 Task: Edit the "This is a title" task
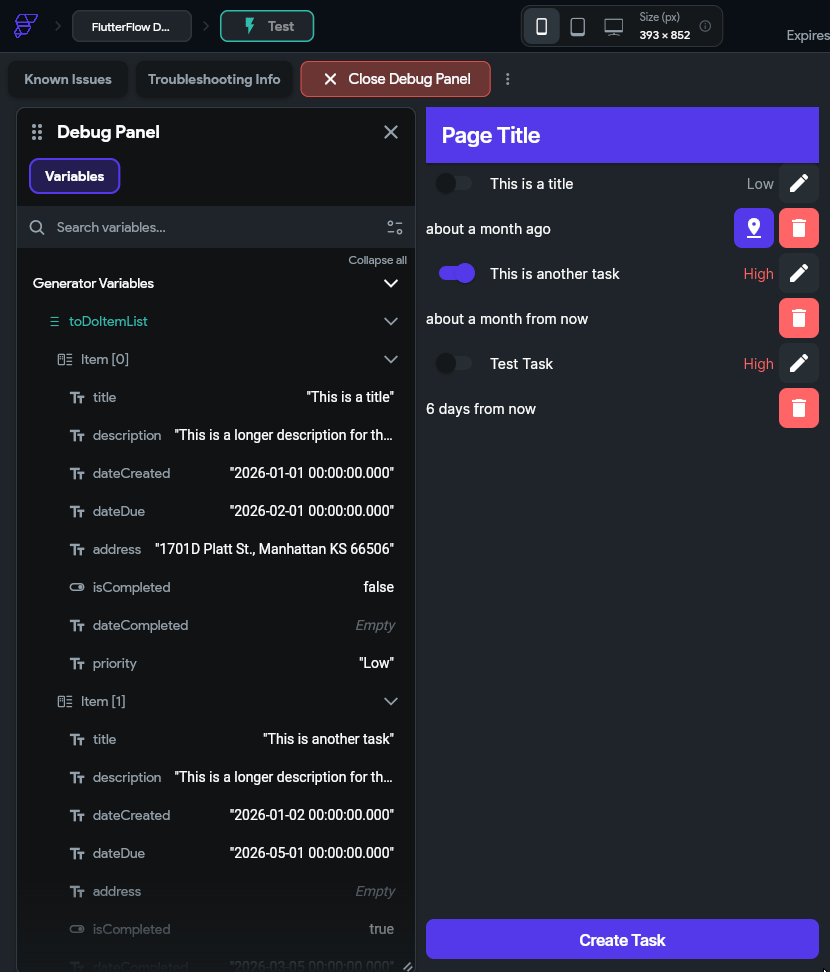[798, 183]
